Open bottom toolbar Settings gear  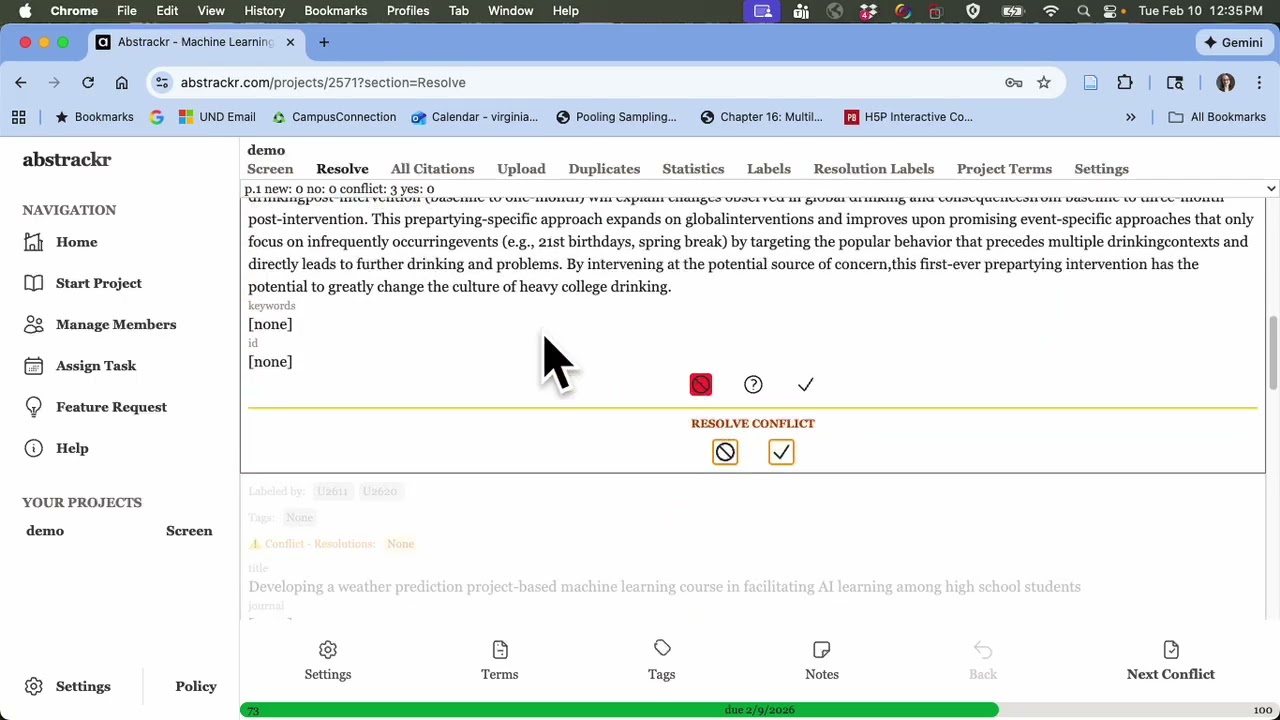[x=328, y=661]
